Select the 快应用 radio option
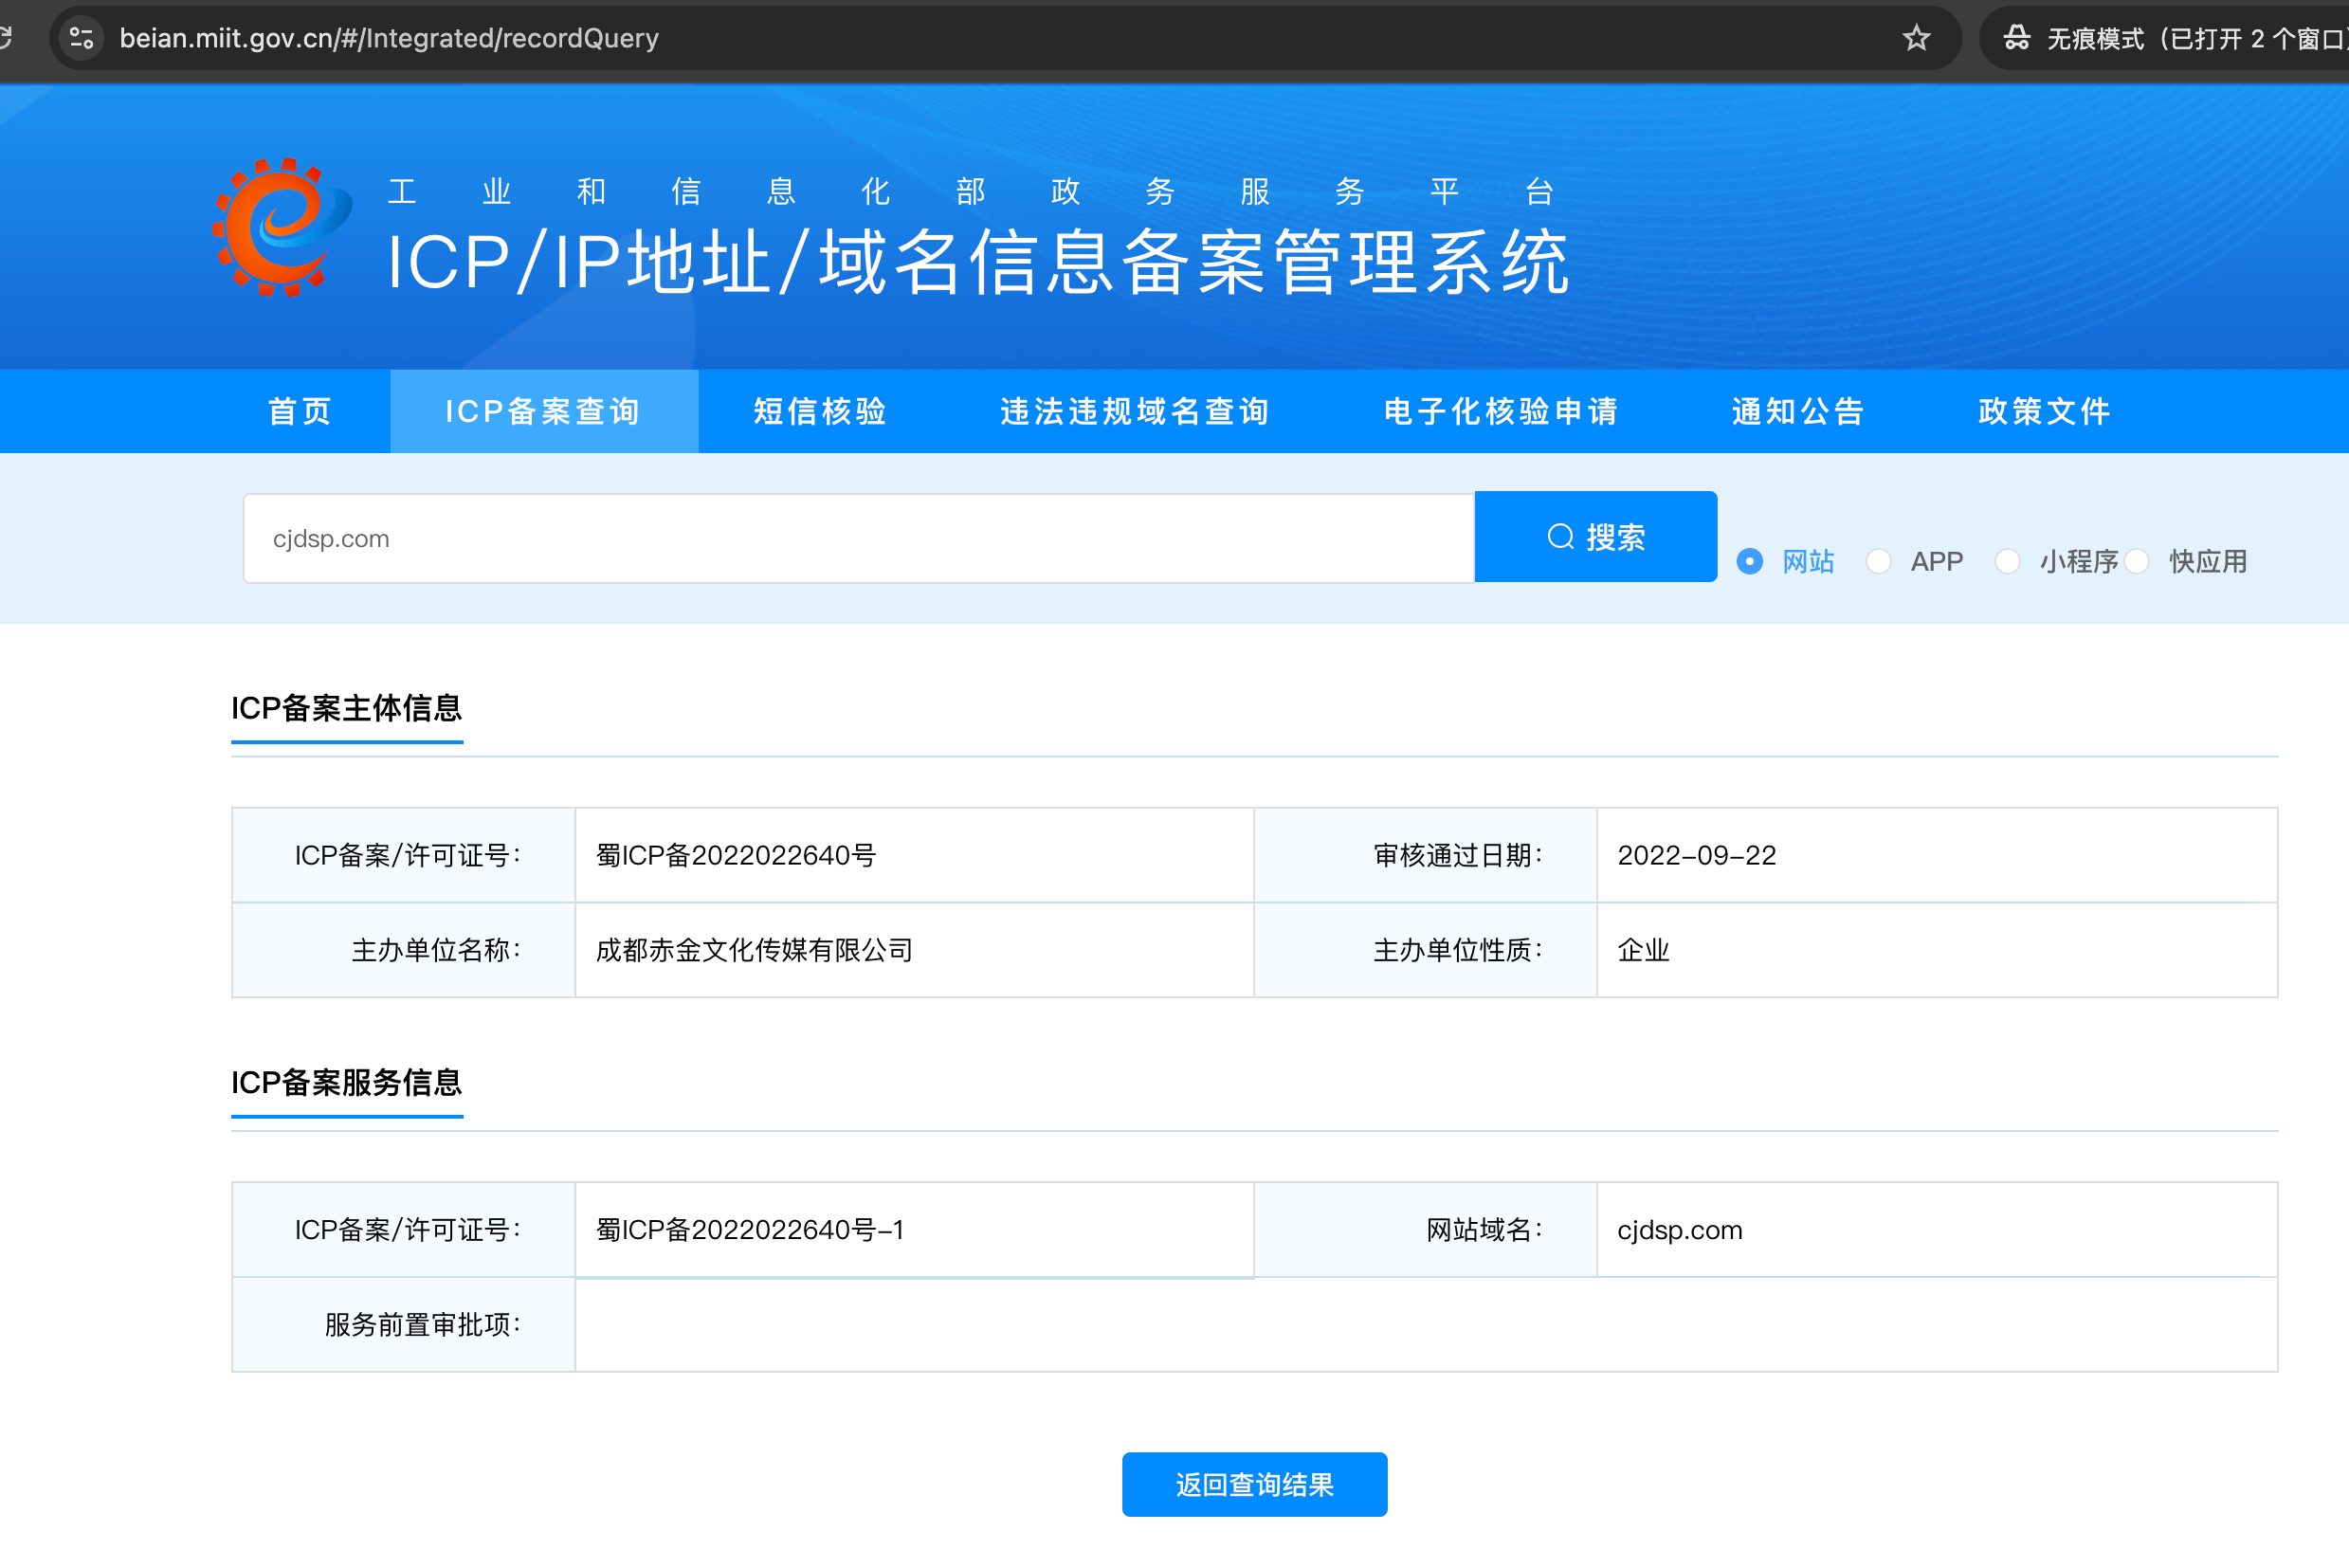This screenshot has height=1568, width=2349. click(x=2136, y=561)
